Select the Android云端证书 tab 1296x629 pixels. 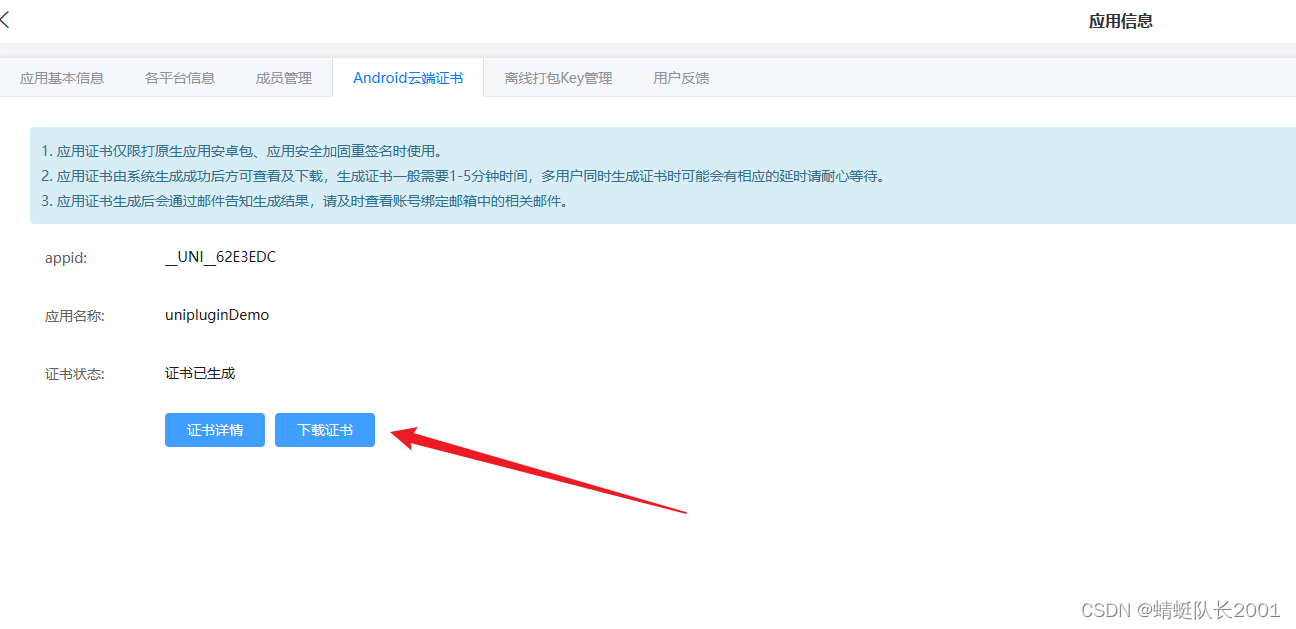(x=408, y=78)
